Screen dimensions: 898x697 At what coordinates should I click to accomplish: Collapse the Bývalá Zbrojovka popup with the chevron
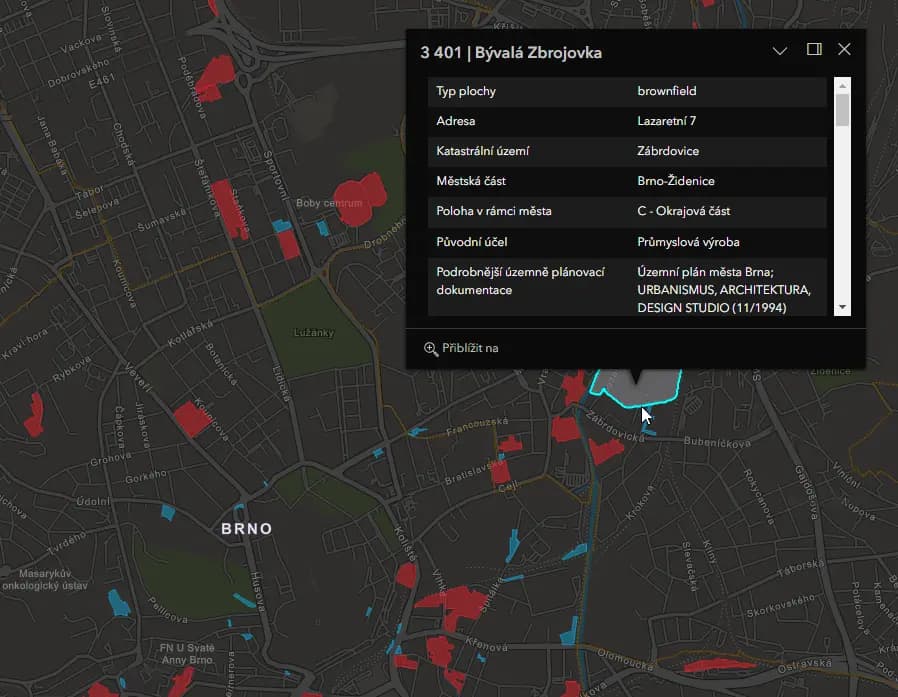pyautogui.click(x=780, y=50)
